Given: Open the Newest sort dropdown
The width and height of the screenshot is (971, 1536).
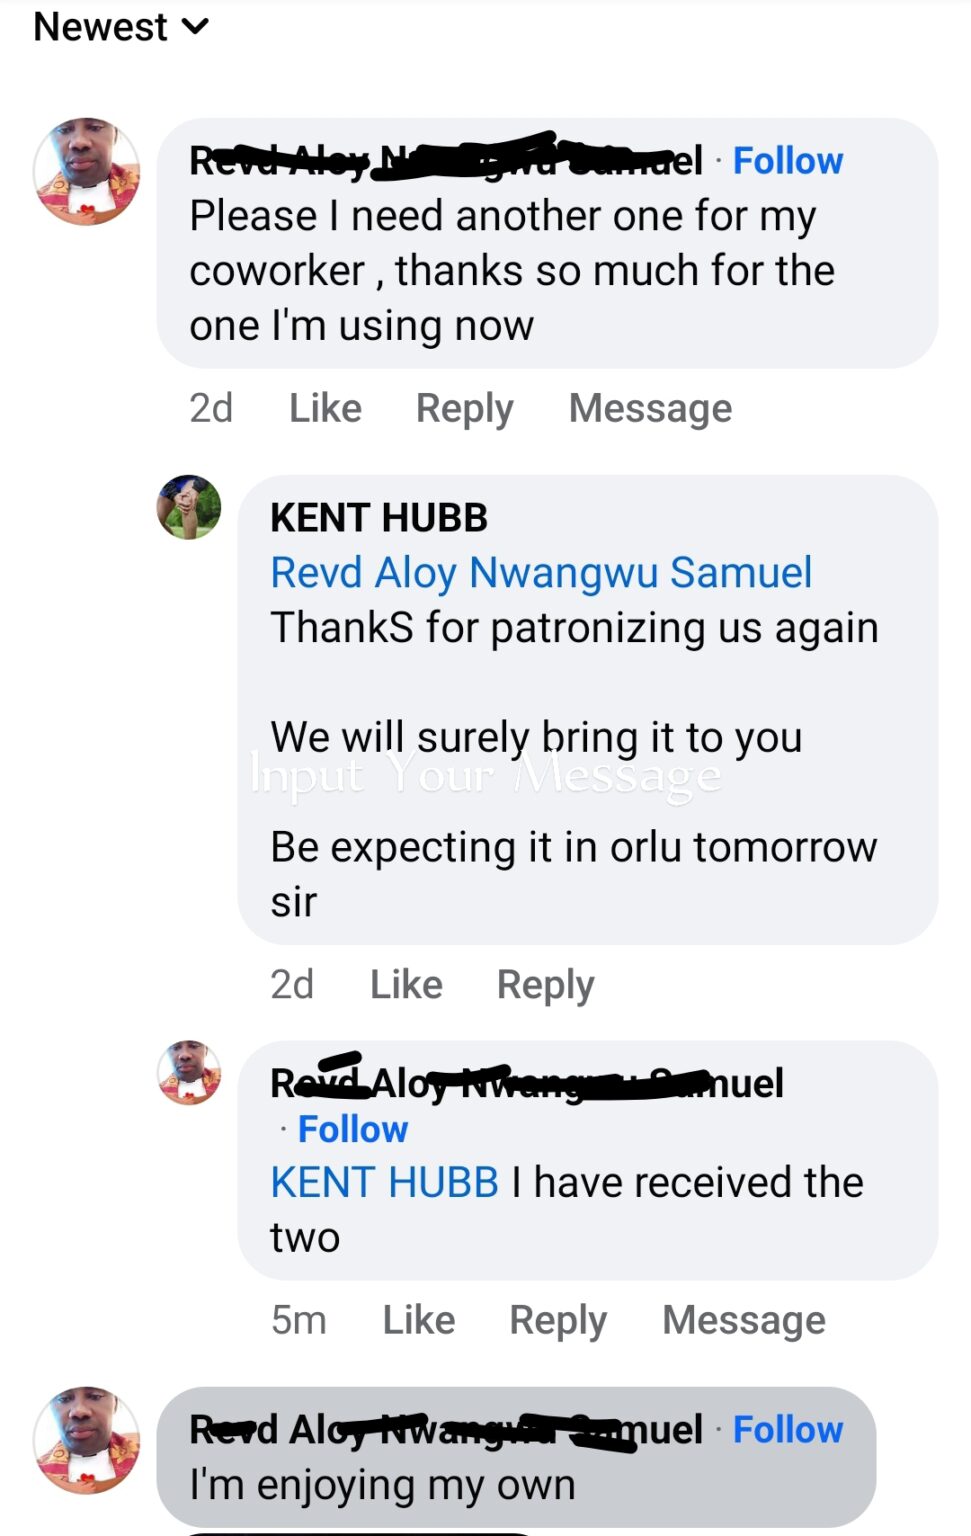Looking at the screenshot, I should point(121,27).
